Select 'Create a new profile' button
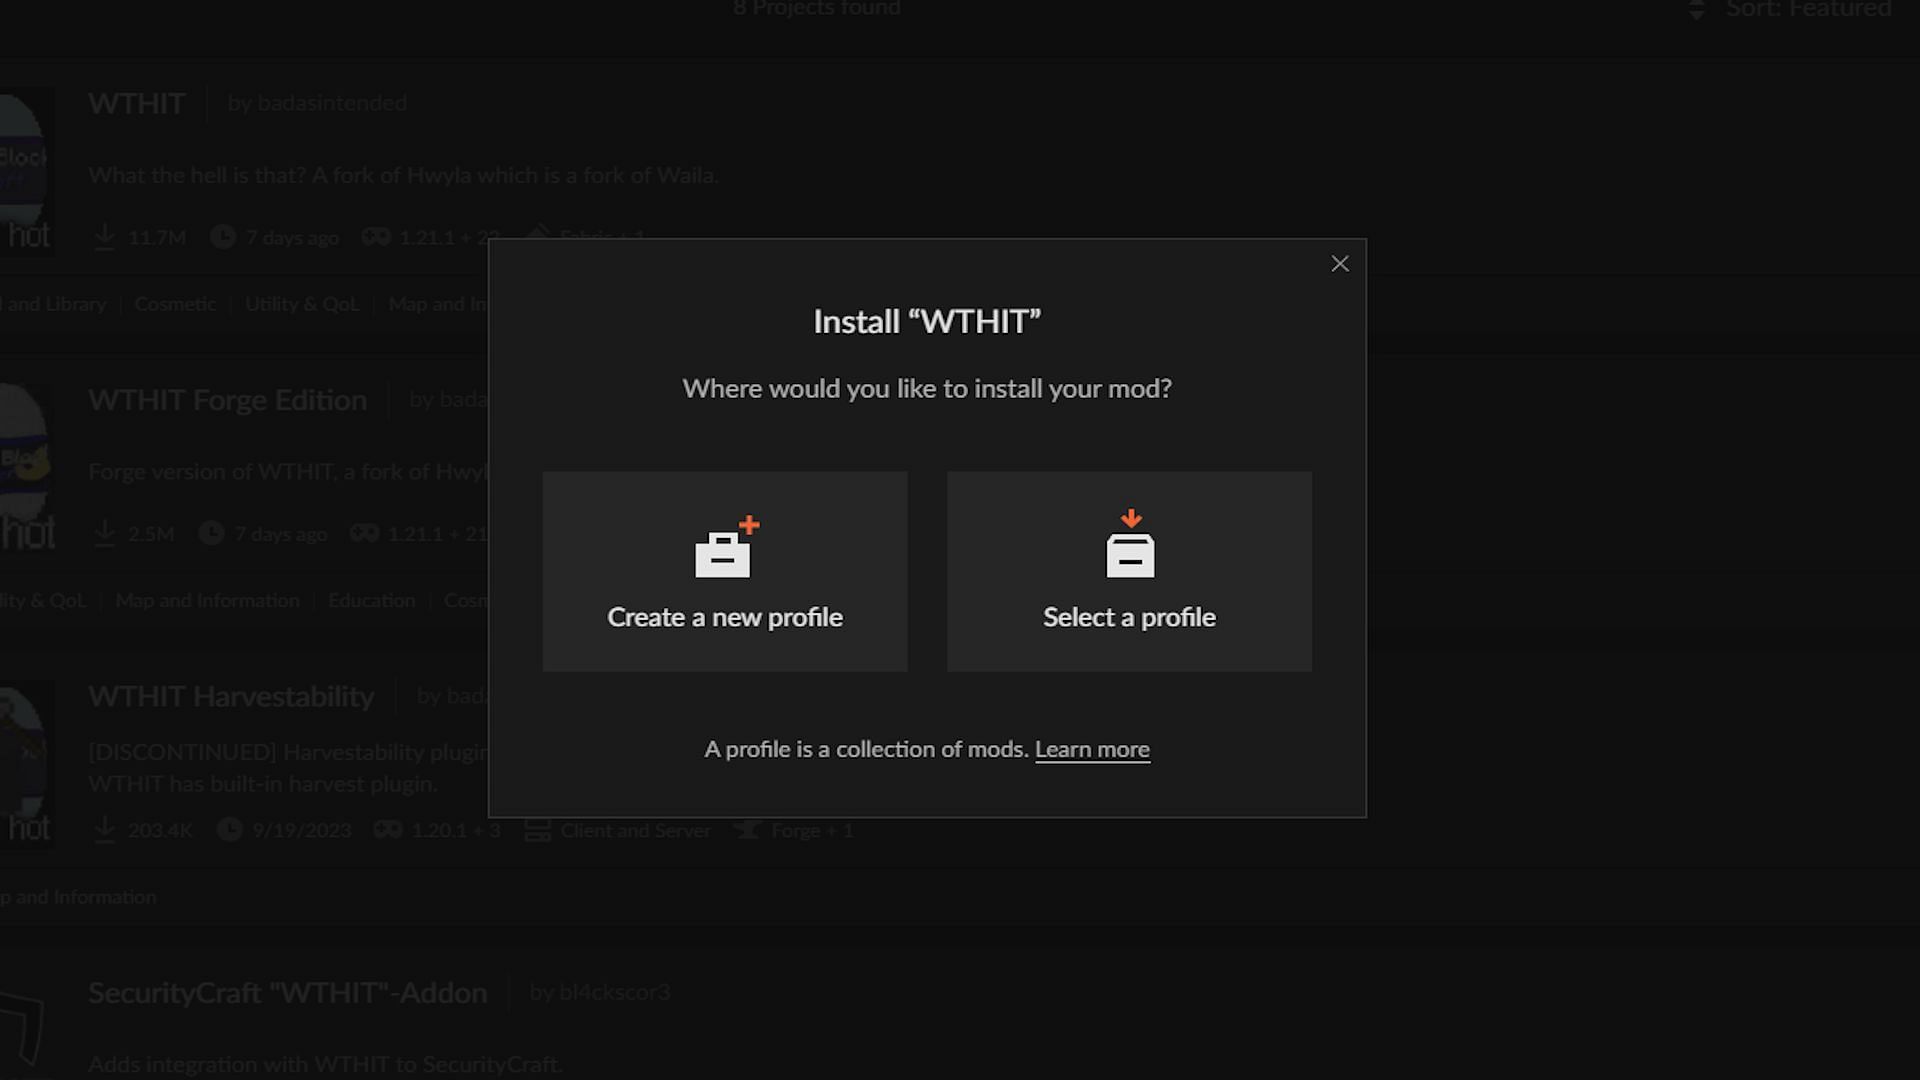The width and height of the screenshot is (1920, 1080). 725,570
